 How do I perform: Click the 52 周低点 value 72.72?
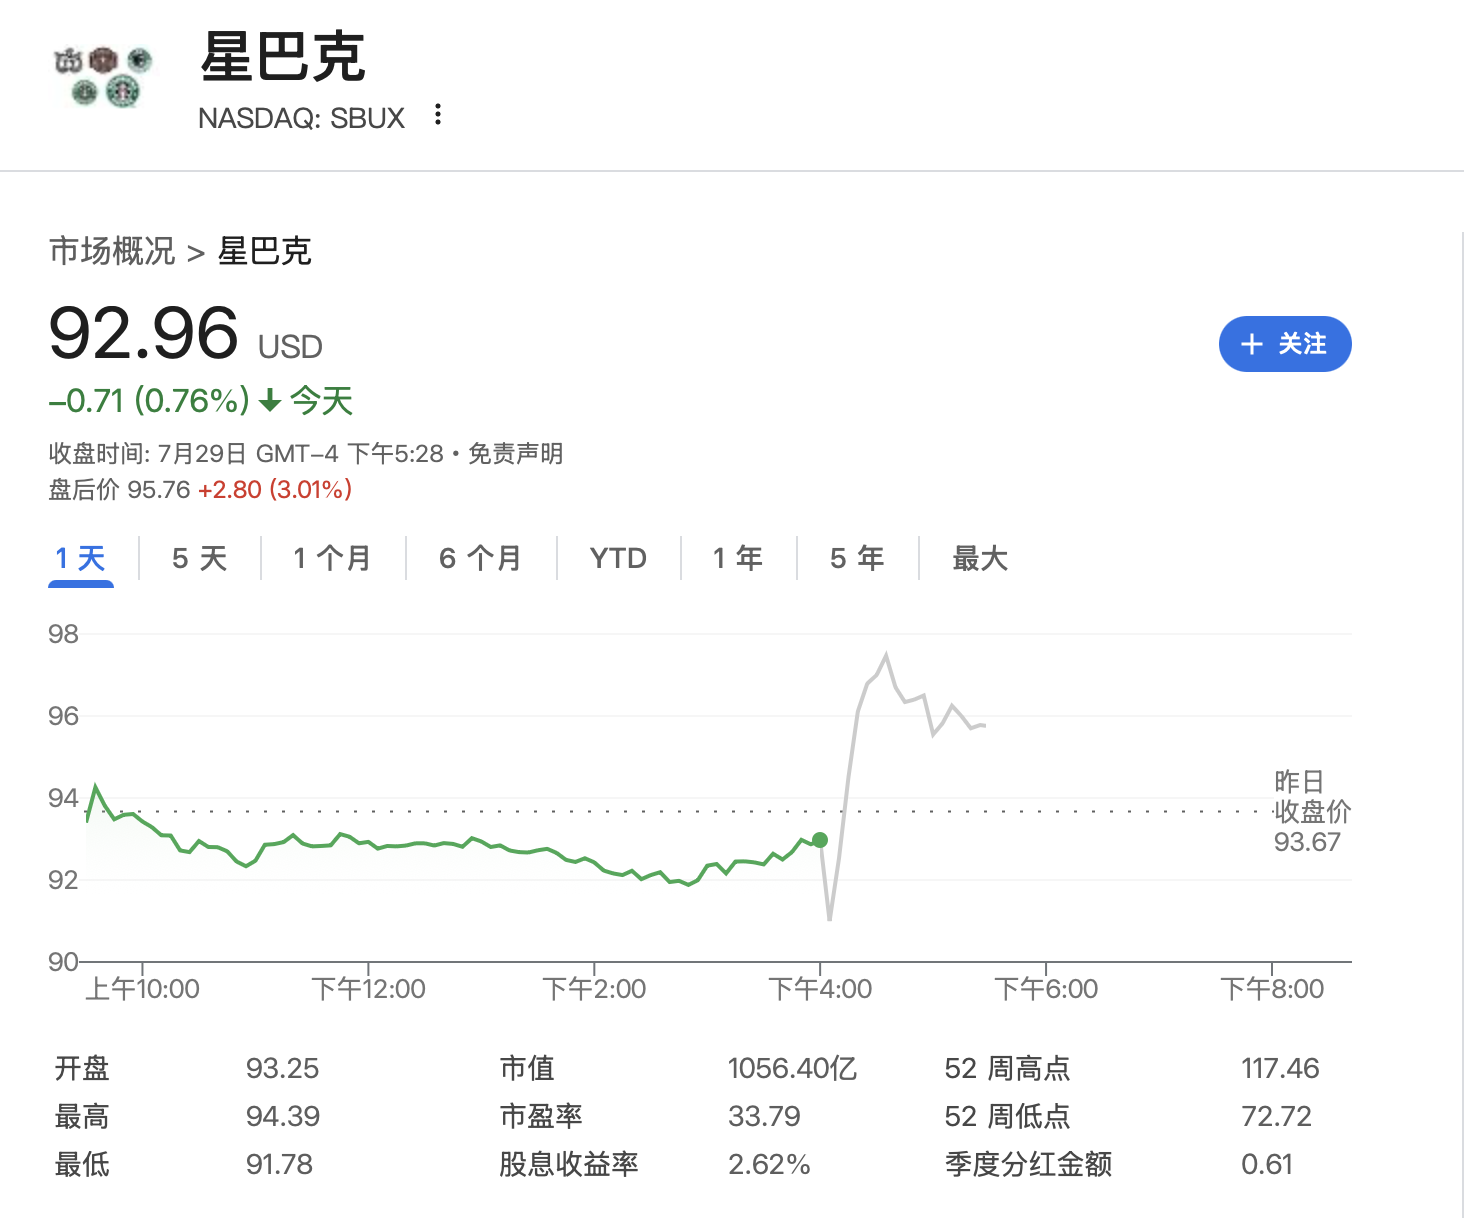point(1276,1116)
